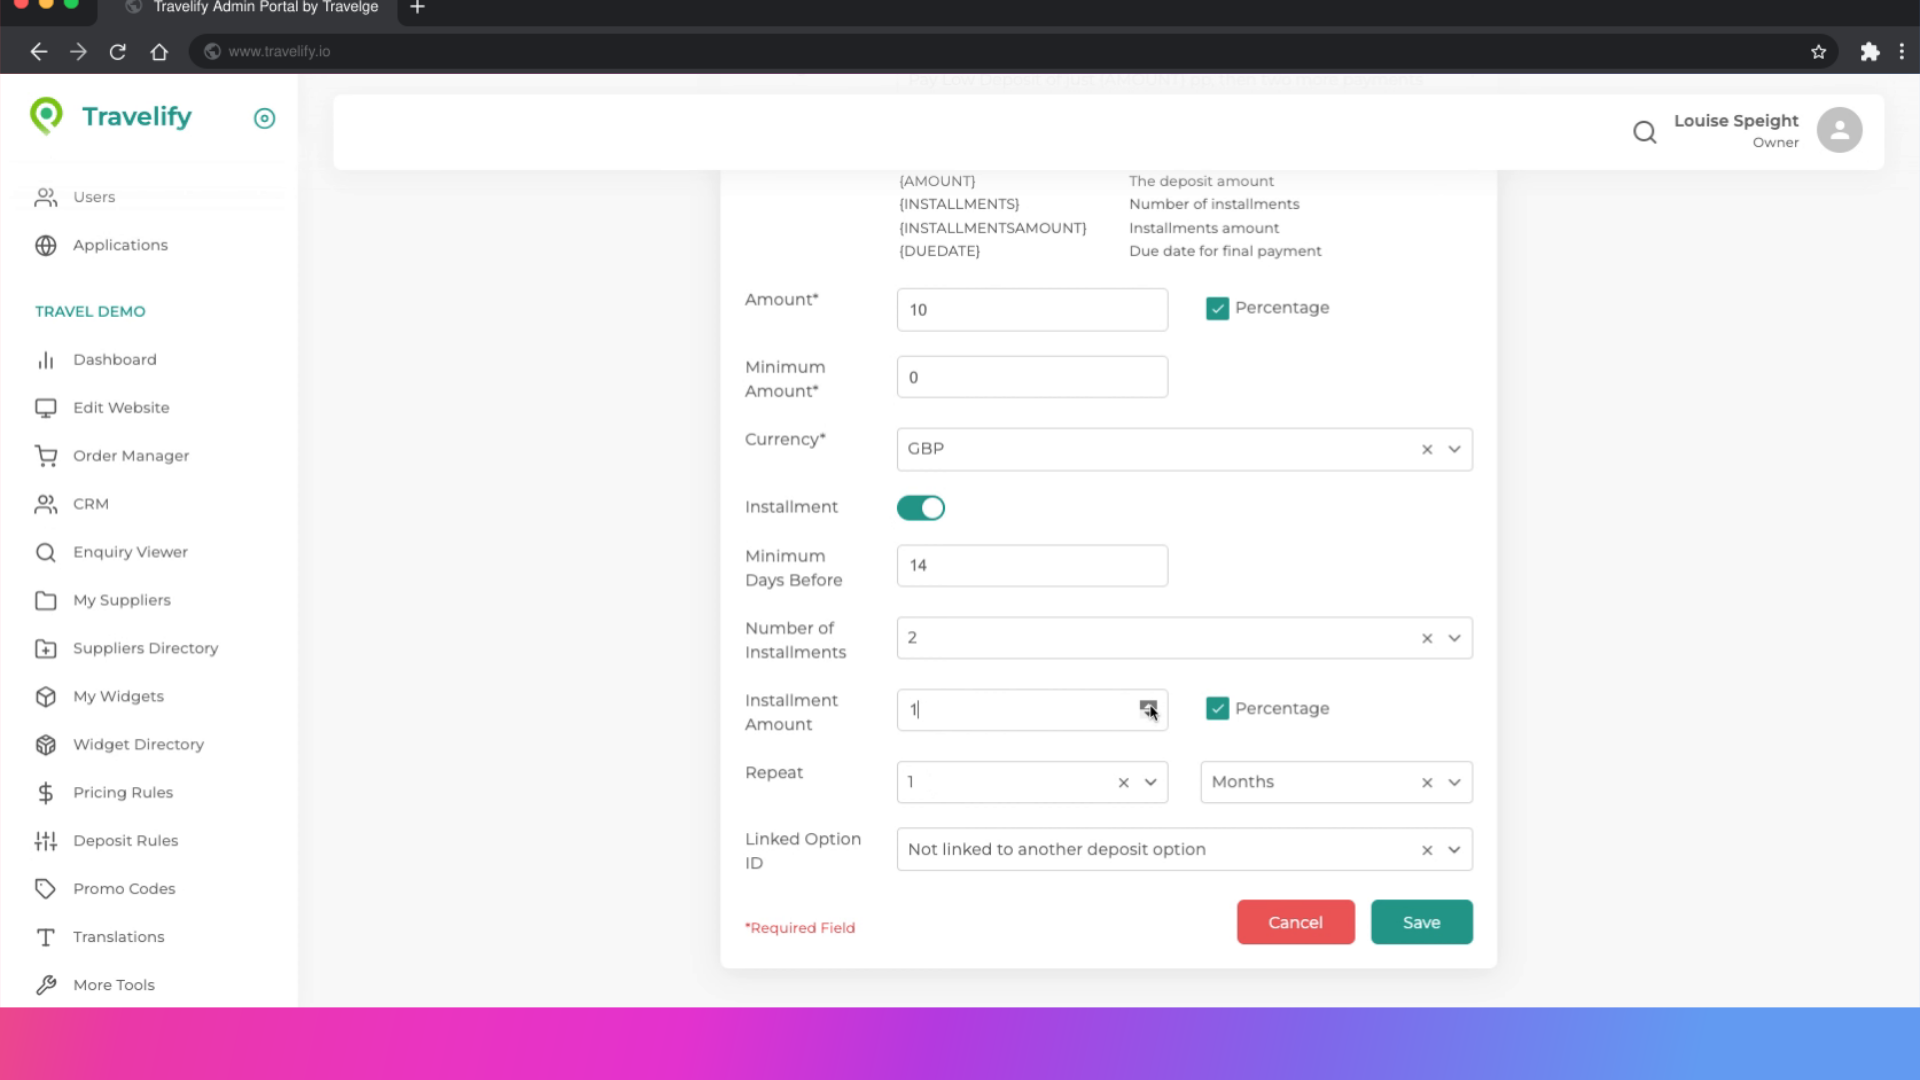The height and width of the screenshot is (1080, 1920).
Task: Bookmark page with the star icon
Action: (1818, 52)
